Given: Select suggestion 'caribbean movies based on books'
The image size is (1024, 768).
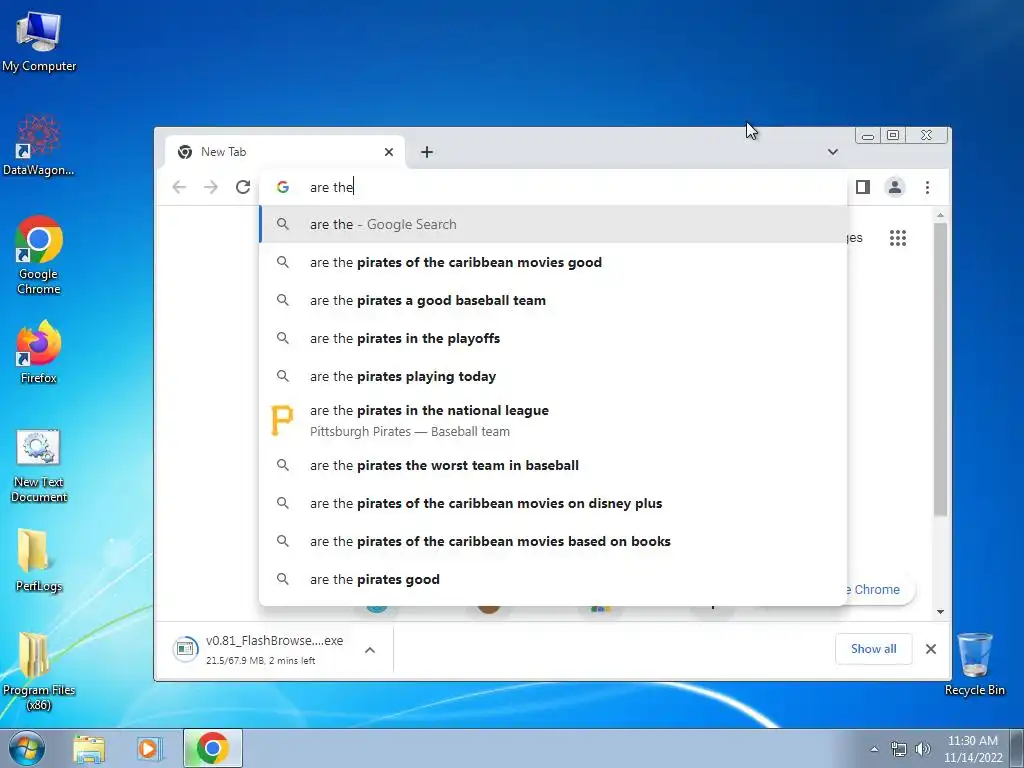Looking at the screenshot, I should tap(553, 541).
